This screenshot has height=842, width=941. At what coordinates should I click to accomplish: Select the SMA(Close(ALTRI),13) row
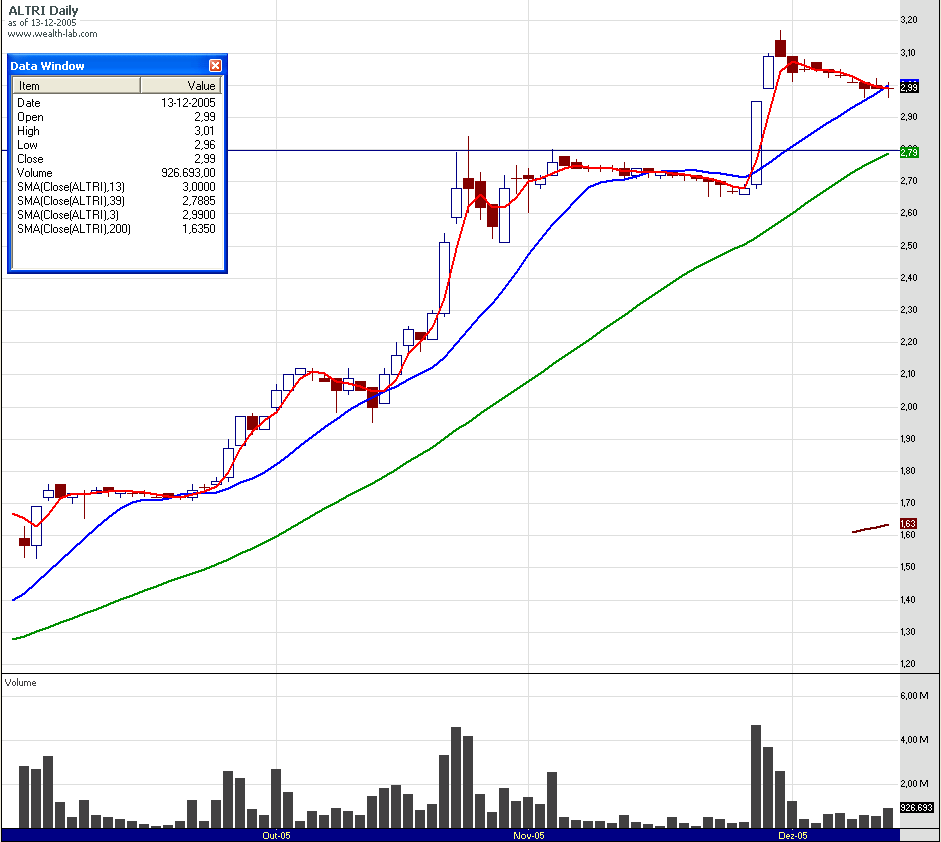116,187
